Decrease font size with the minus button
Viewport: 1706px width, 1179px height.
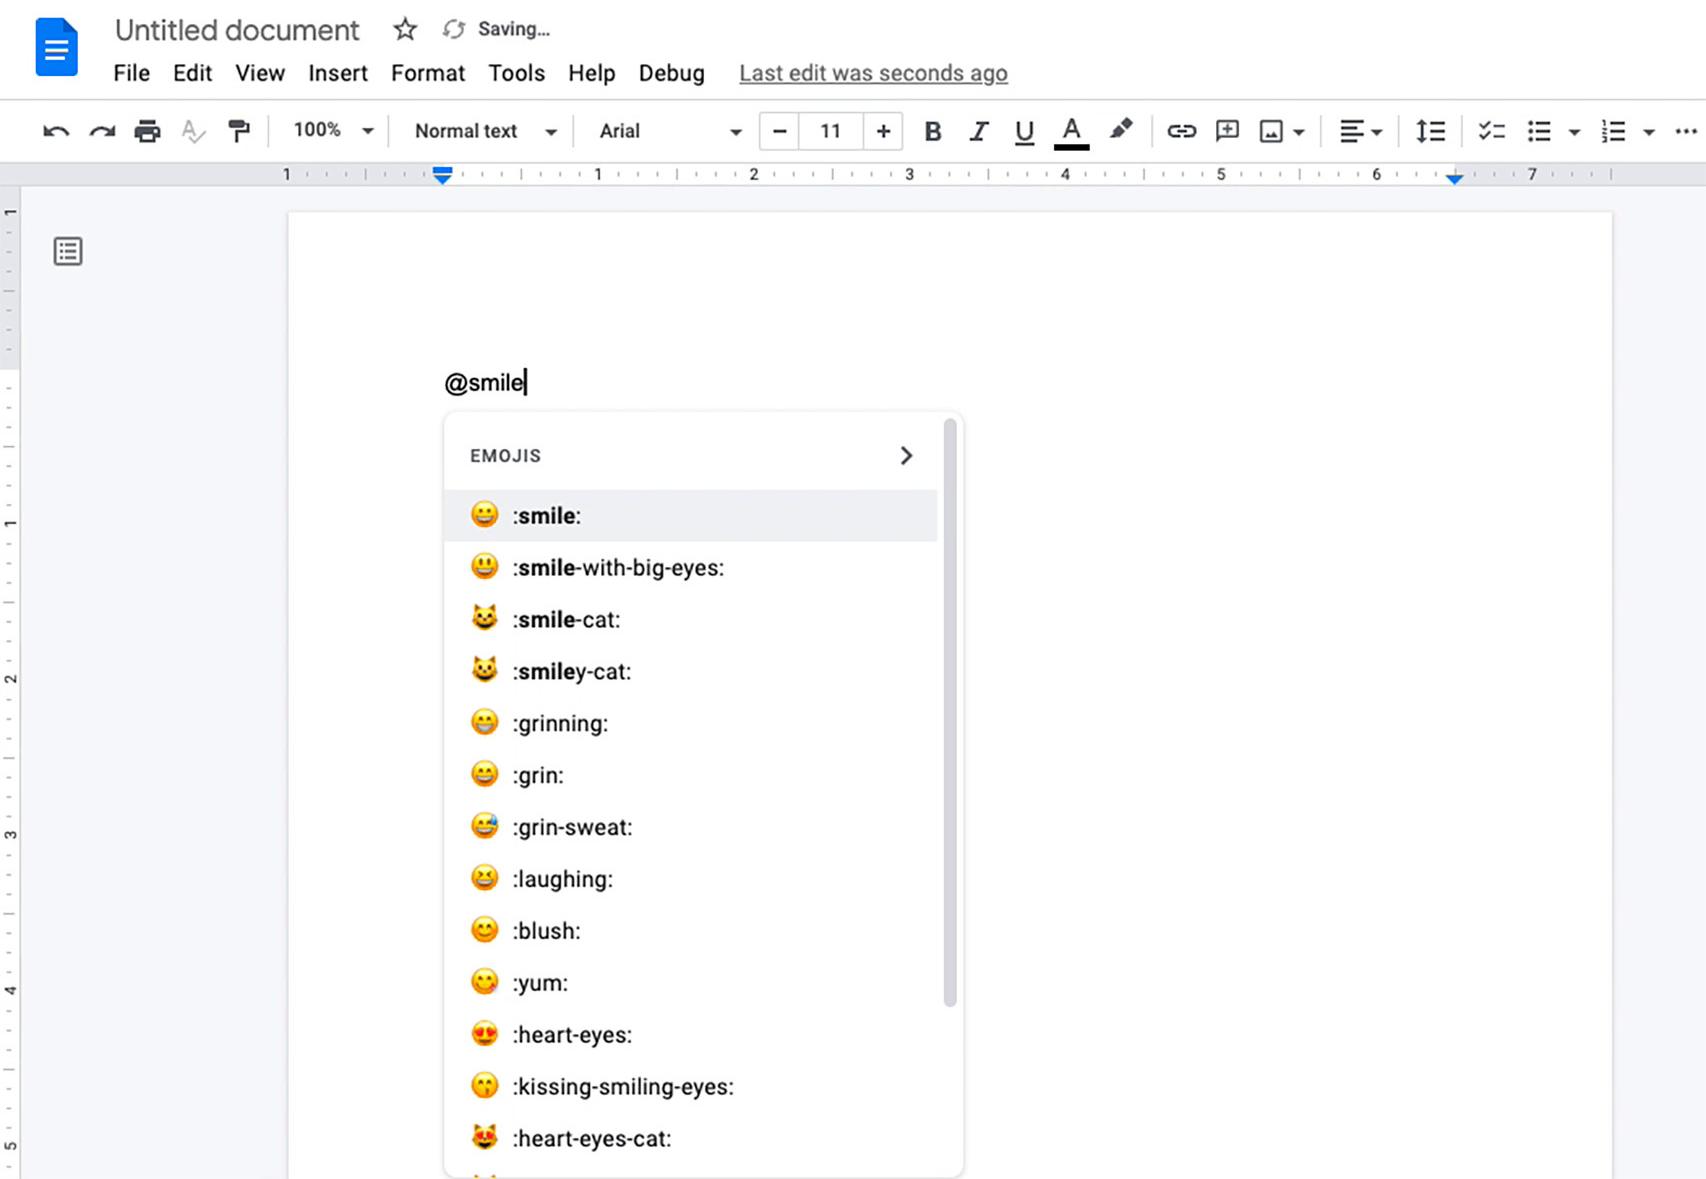pos(779,131)
